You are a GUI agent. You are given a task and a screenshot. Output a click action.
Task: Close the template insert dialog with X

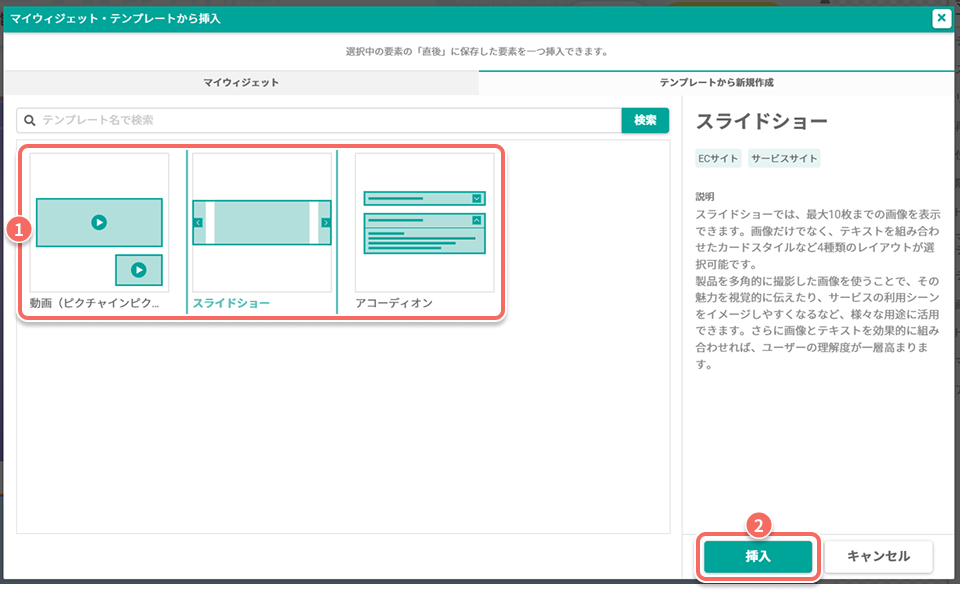point(941,18)
